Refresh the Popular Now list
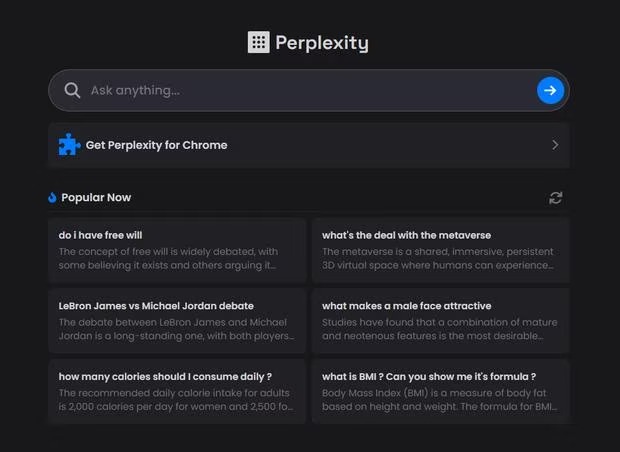The image size is (620, 452). [555, 198]
